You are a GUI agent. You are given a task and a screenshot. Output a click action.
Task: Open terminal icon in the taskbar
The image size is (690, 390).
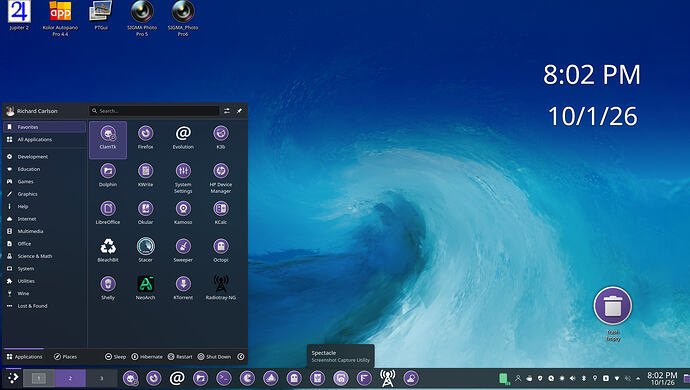(224, 378)
